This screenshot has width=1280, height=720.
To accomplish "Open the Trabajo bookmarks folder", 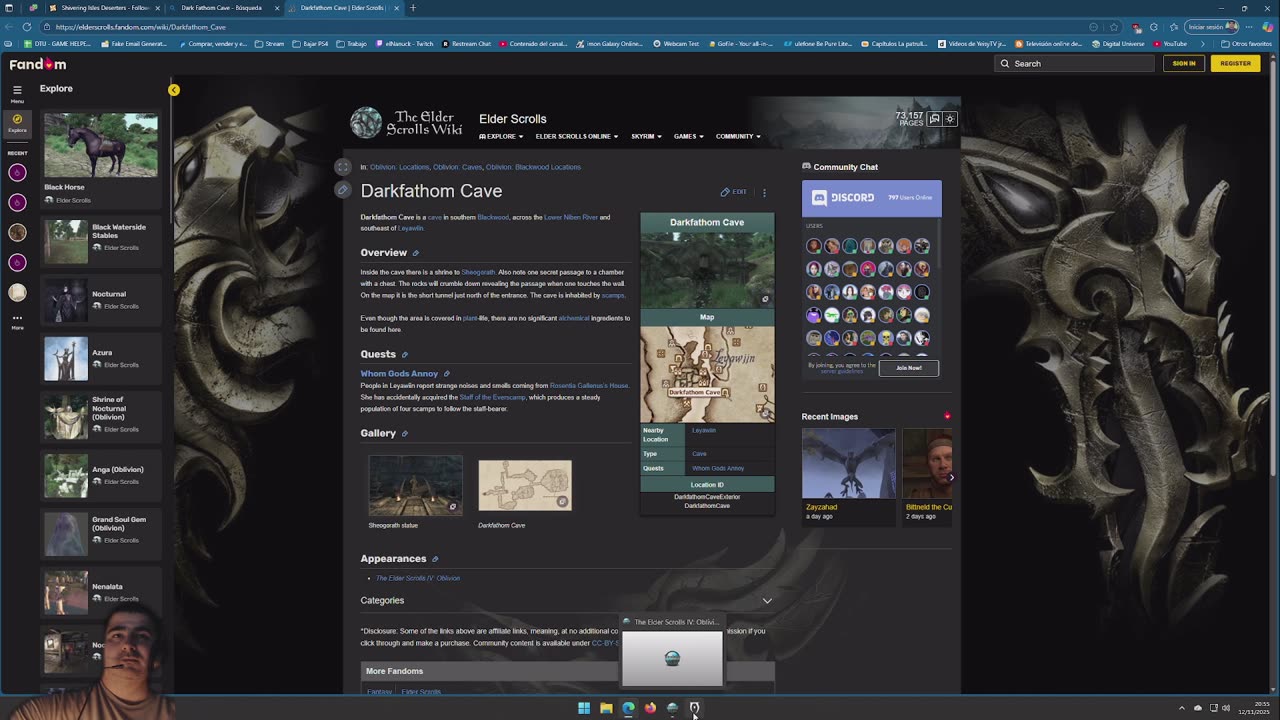I will click(352, 44).
